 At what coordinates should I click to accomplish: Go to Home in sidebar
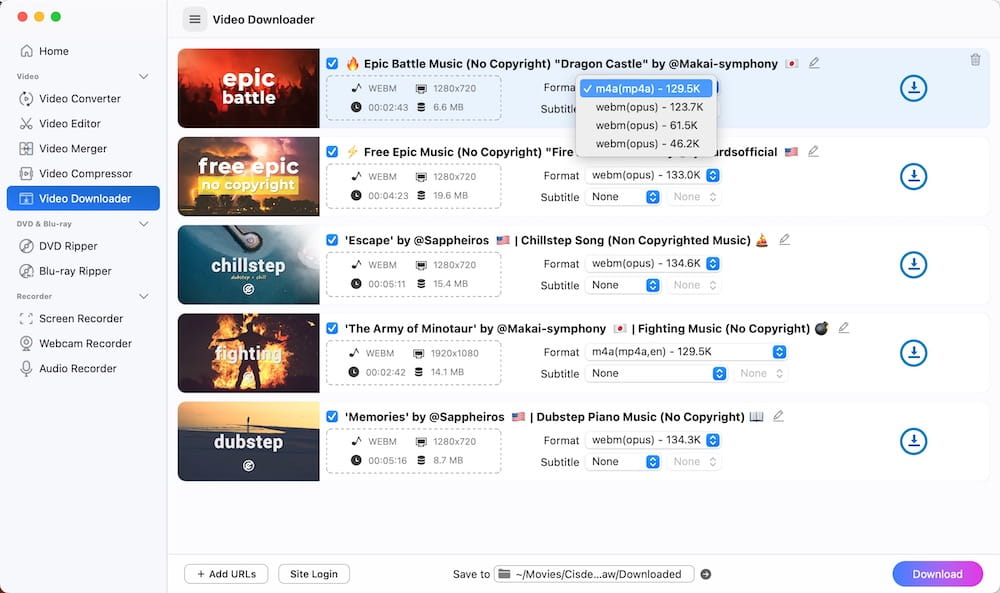(x=83, y=51)
